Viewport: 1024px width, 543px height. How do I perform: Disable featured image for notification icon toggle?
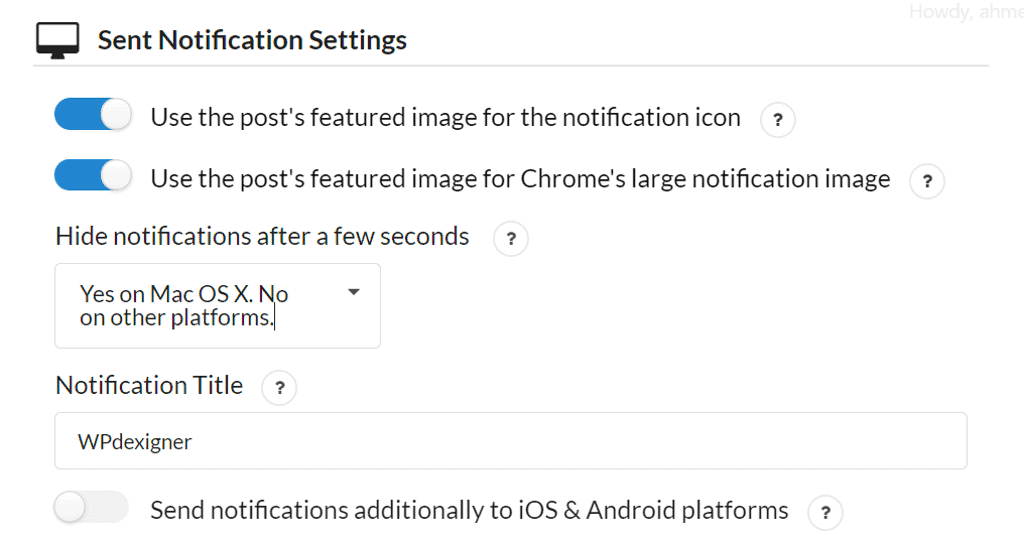(93, 116)
